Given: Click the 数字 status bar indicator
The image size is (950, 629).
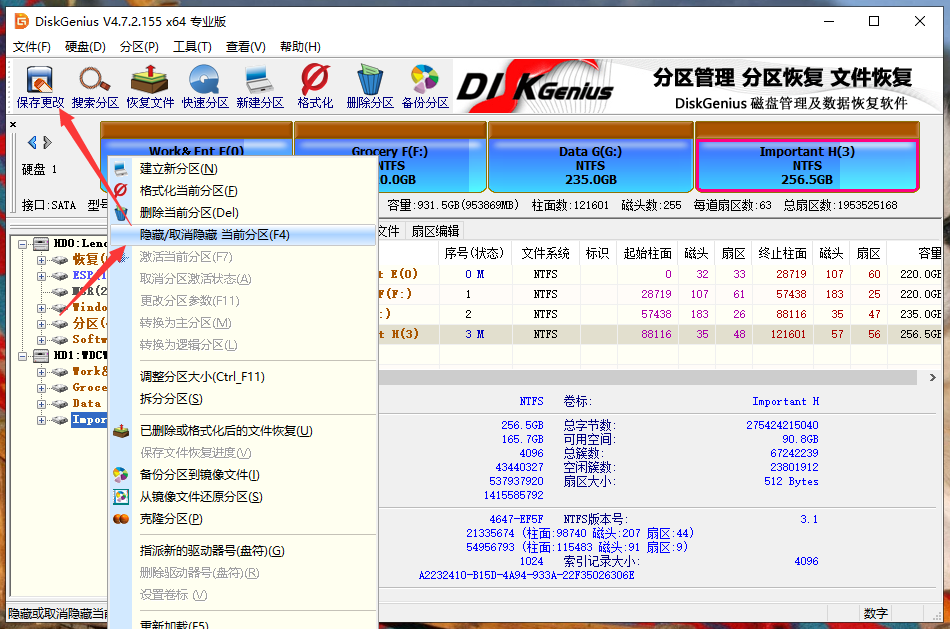Looking at the screenshot, I should pyautogui.click(x=875, y=613).
